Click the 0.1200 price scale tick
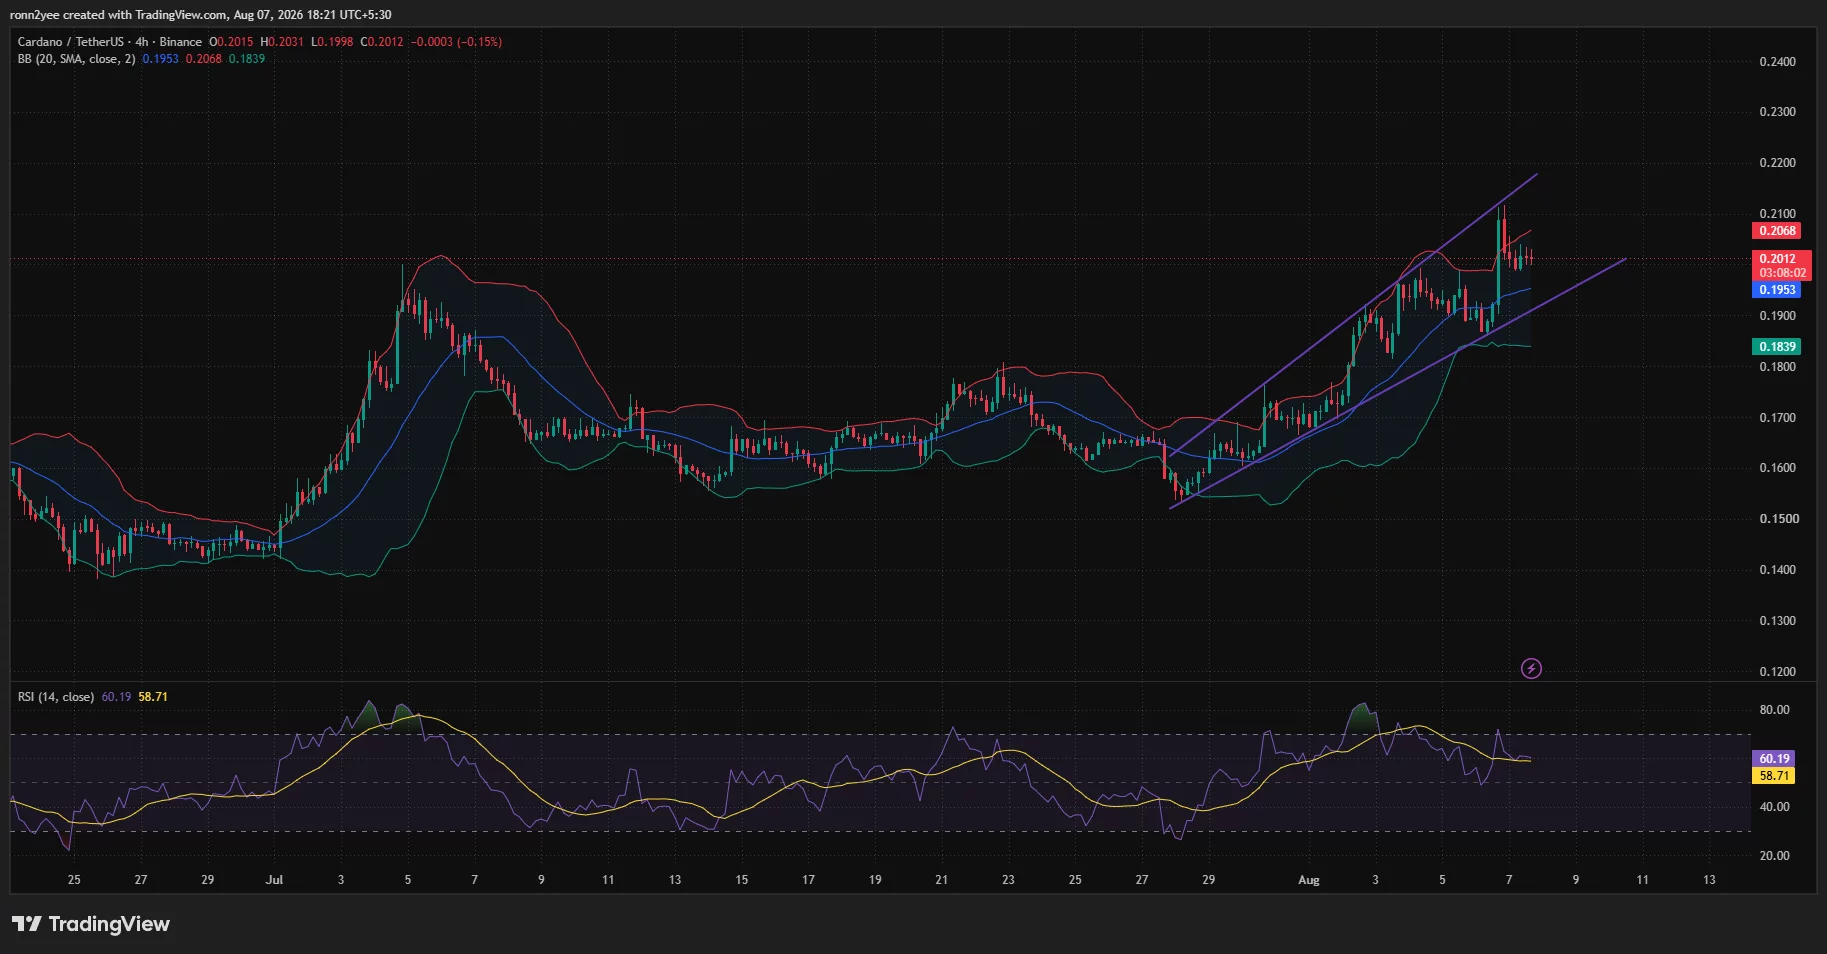 coord(1777,672)
